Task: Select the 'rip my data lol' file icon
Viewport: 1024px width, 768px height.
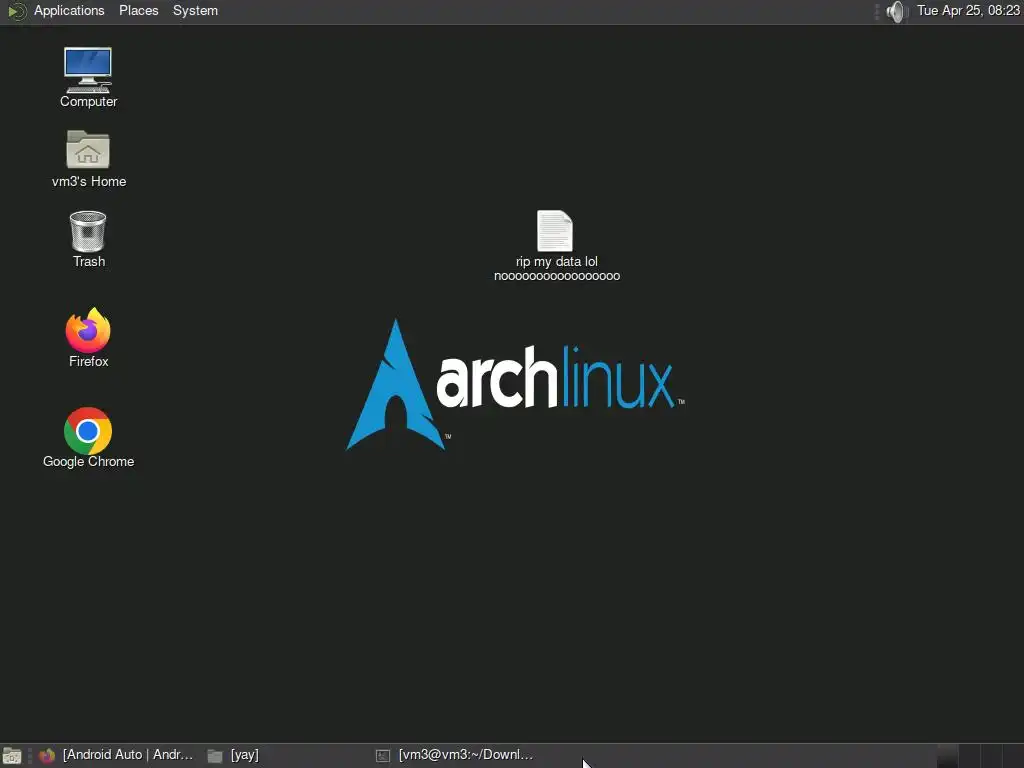Action: 555,231
